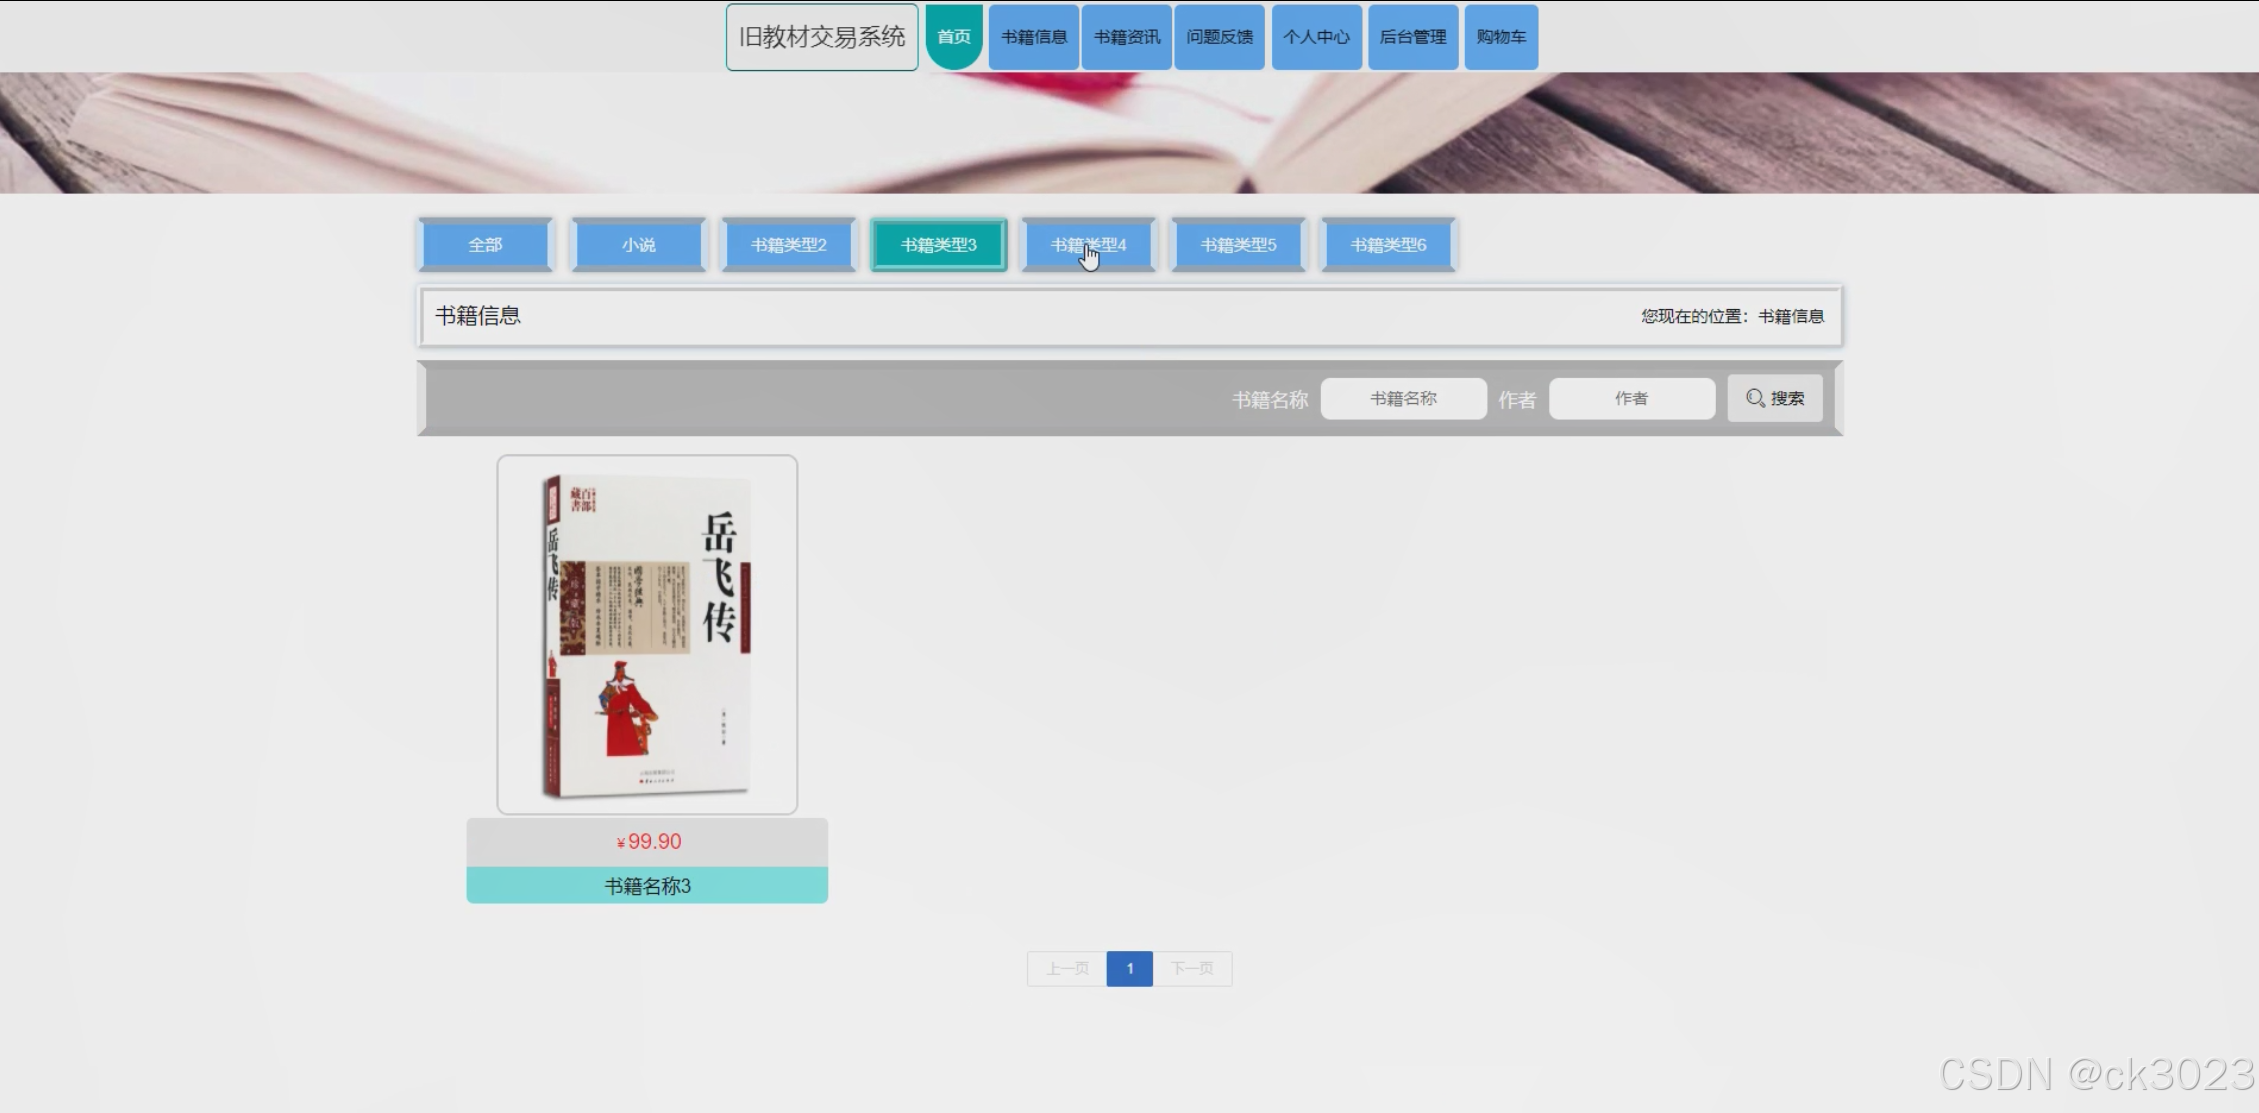Choose the 书籍类型4 category

1088,245
